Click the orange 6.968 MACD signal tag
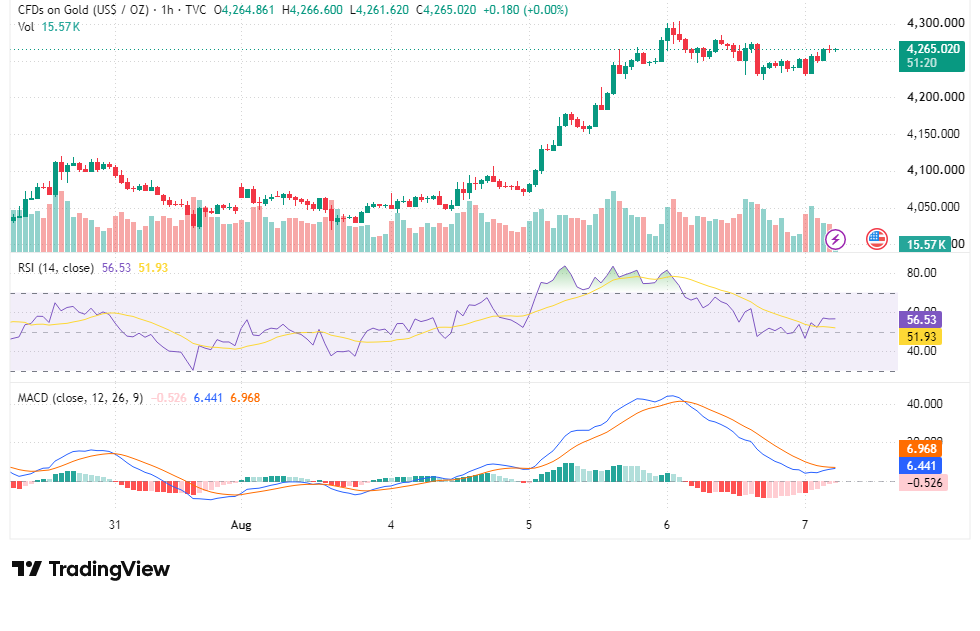 pos(921,449)
